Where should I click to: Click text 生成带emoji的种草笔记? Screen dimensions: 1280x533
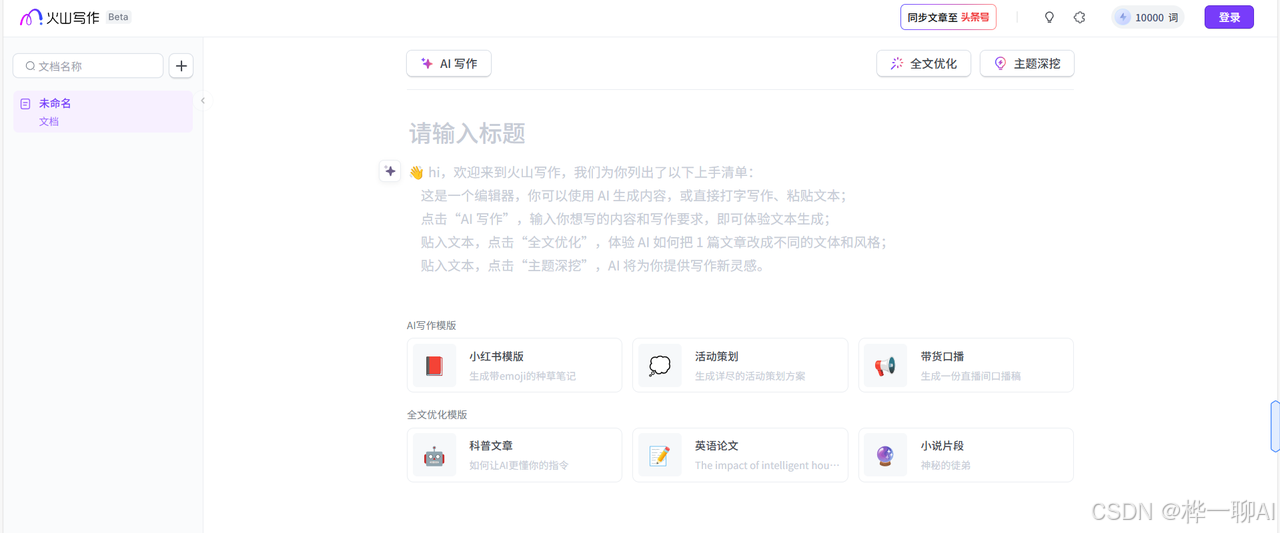click(x=523, y=376)
